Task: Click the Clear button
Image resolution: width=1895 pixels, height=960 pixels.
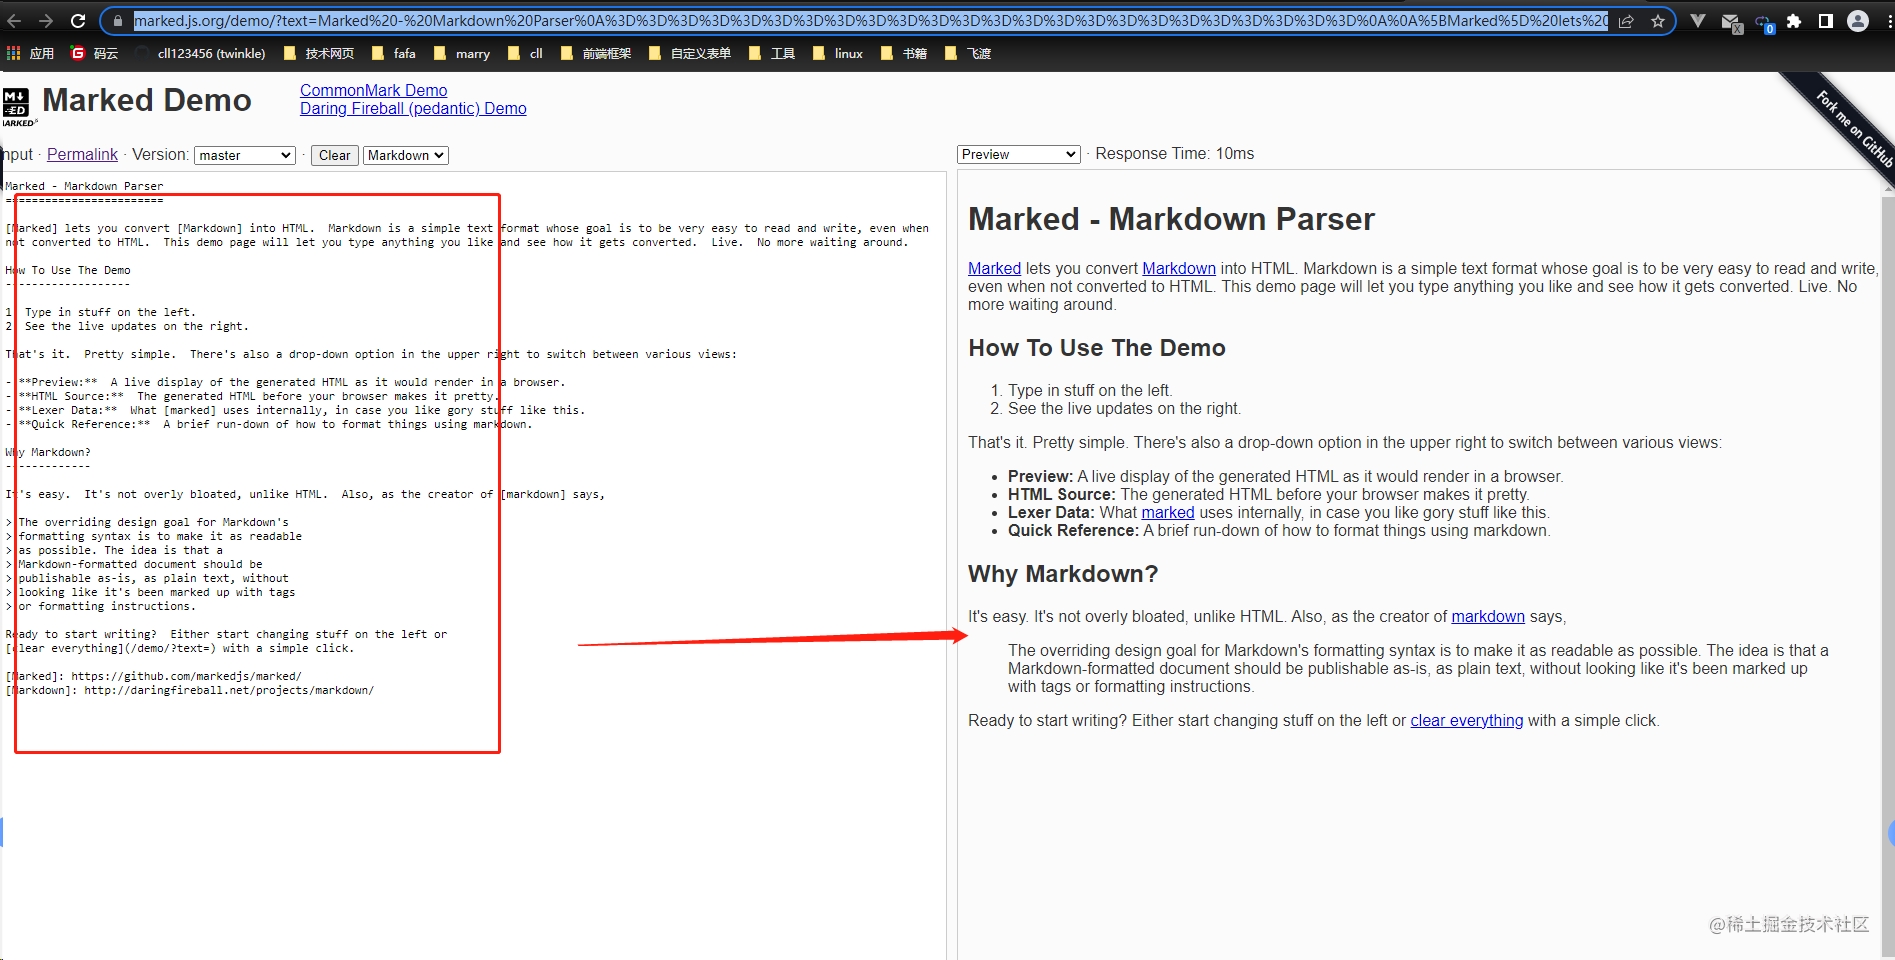Action: (334, 155)
